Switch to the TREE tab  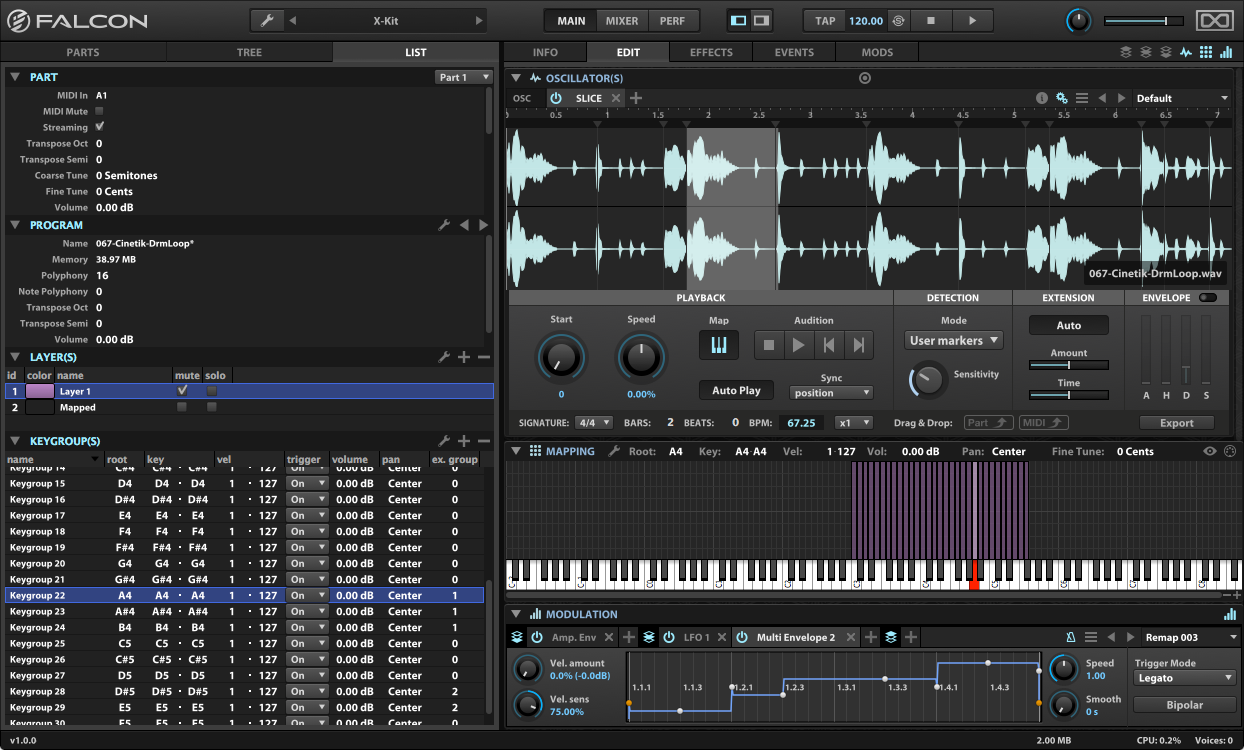(x=249, y=52)
